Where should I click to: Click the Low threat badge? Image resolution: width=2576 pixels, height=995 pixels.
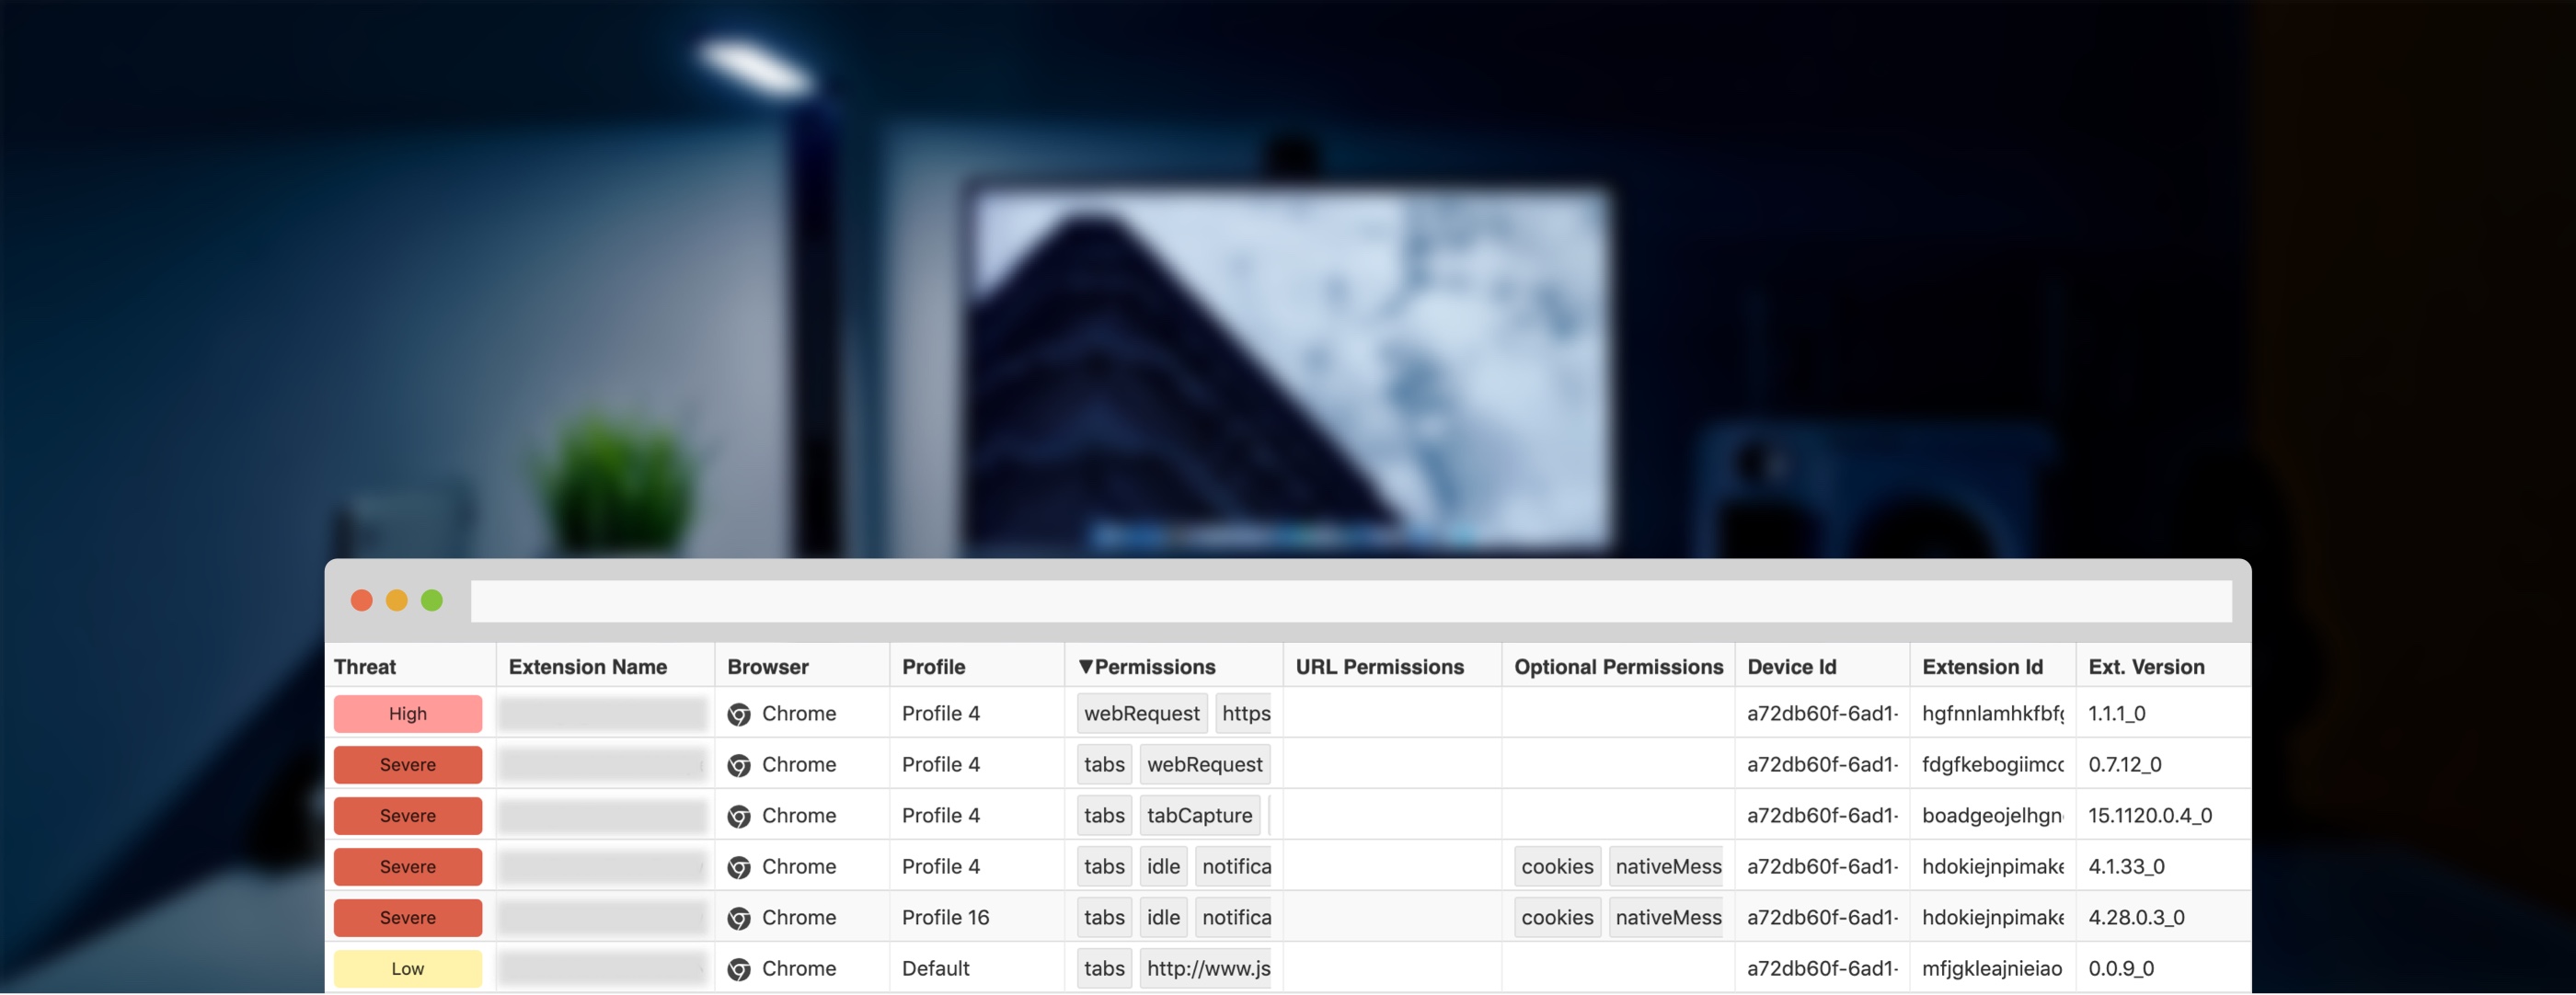[407, 969]
